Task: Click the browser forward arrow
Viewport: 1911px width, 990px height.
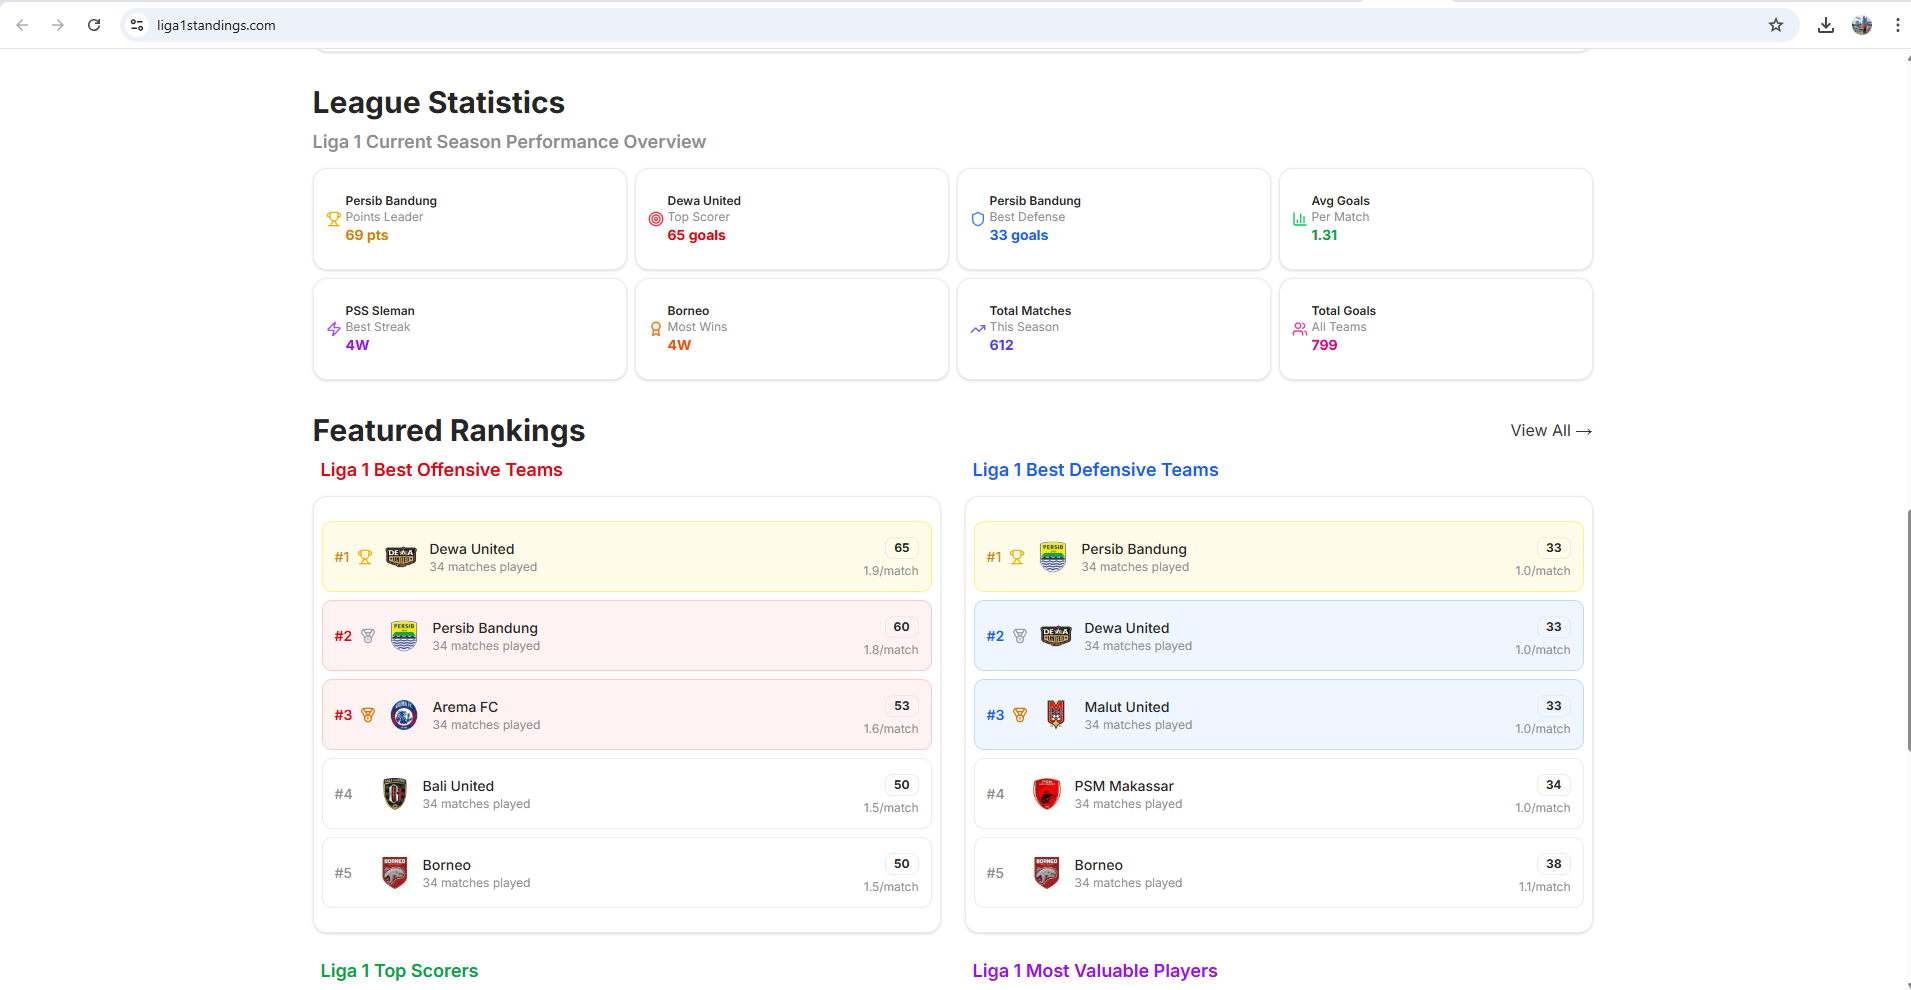Action: click(58, 25)
